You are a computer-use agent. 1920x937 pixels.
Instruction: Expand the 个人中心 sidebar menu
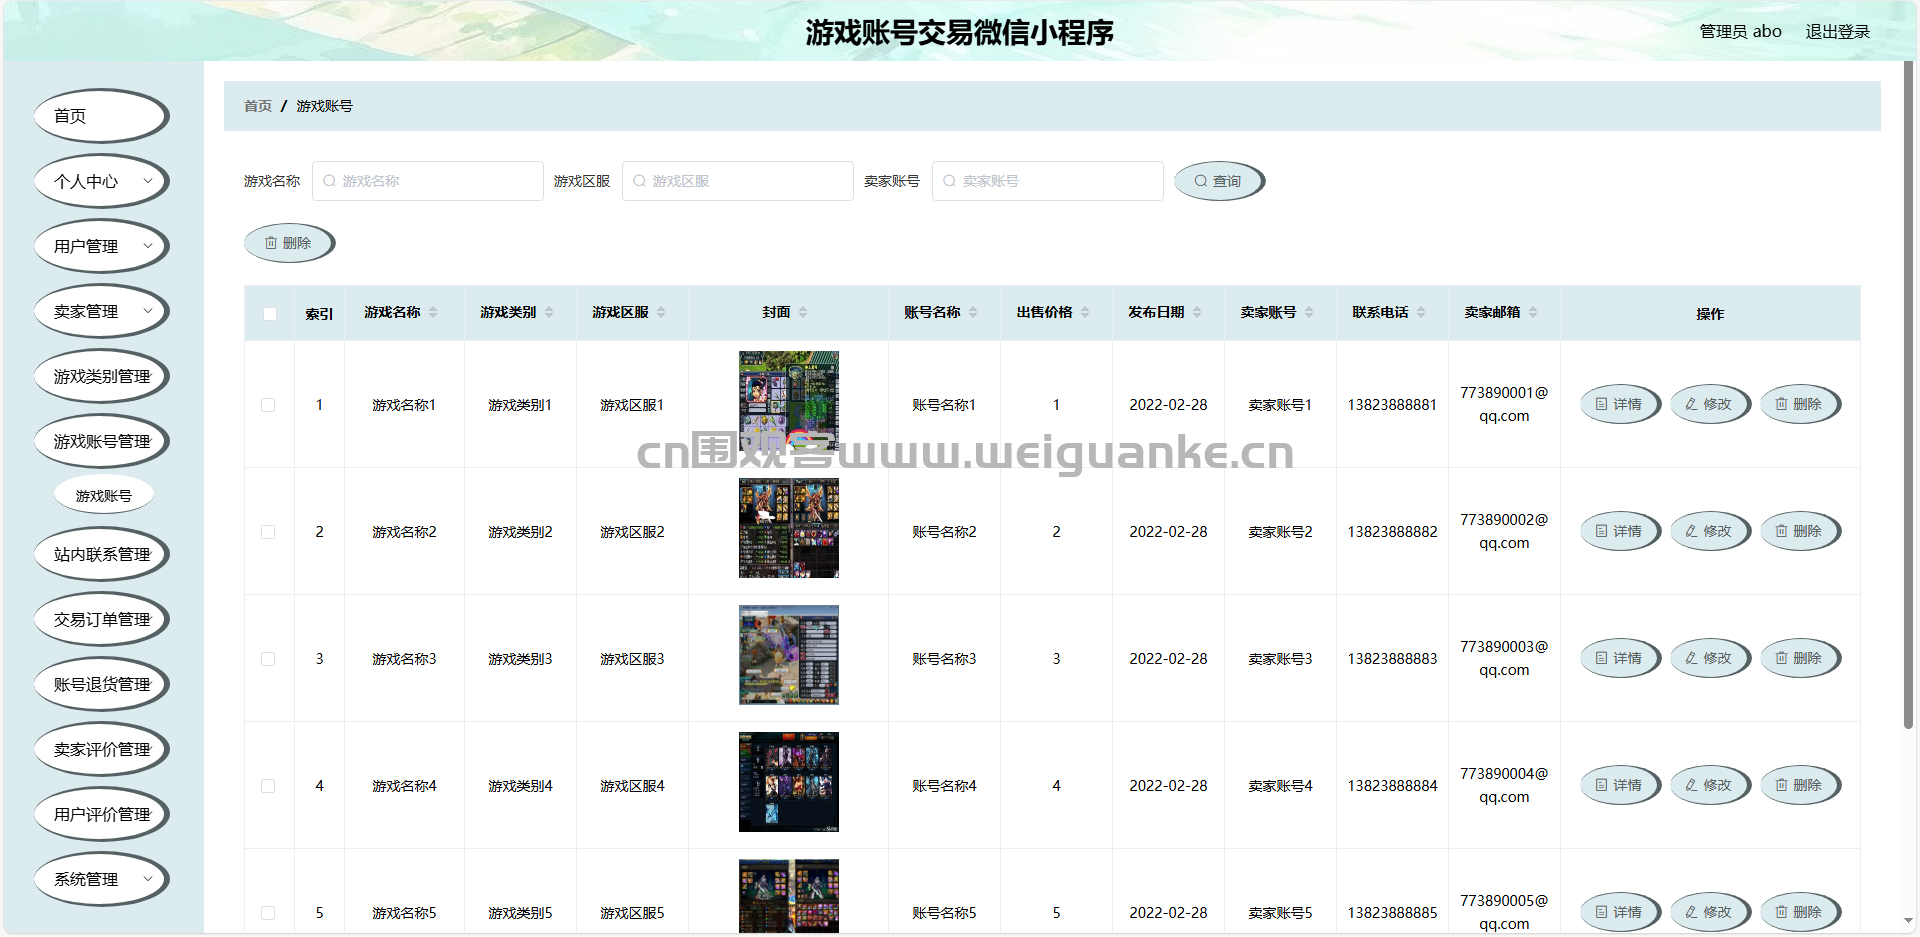(x=102, y=181)
